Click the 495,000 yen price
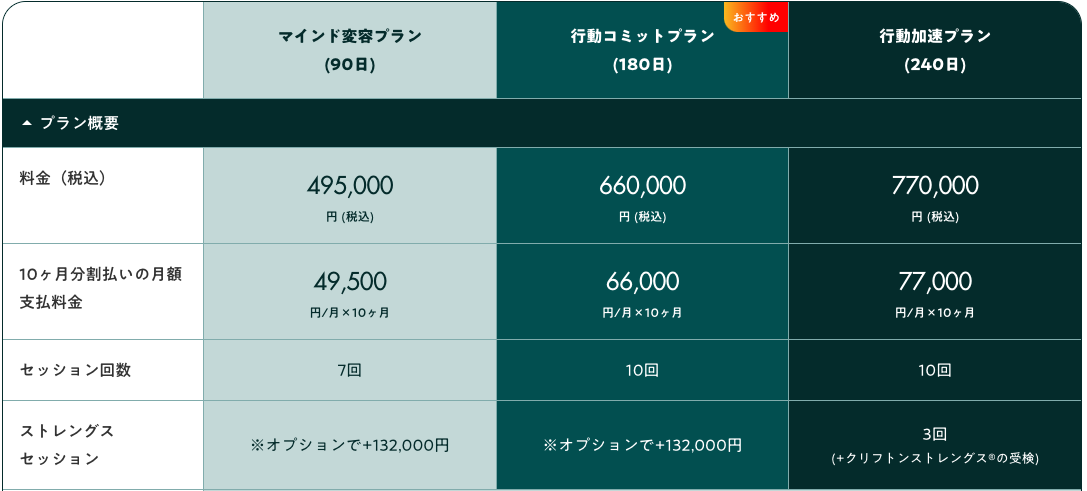The image size is (1087, 491). click(350, 186)
